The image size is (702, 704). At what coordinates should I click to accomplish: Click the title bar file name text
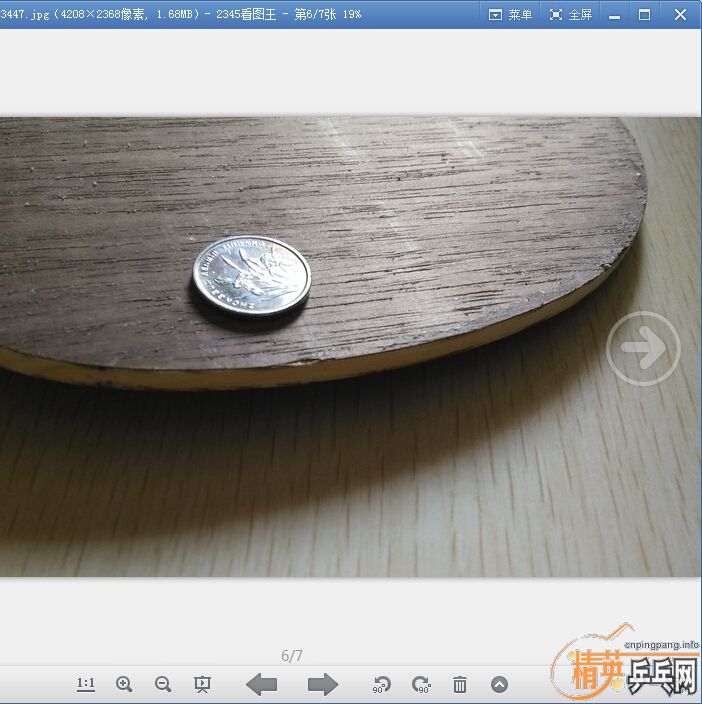(180, 14)
